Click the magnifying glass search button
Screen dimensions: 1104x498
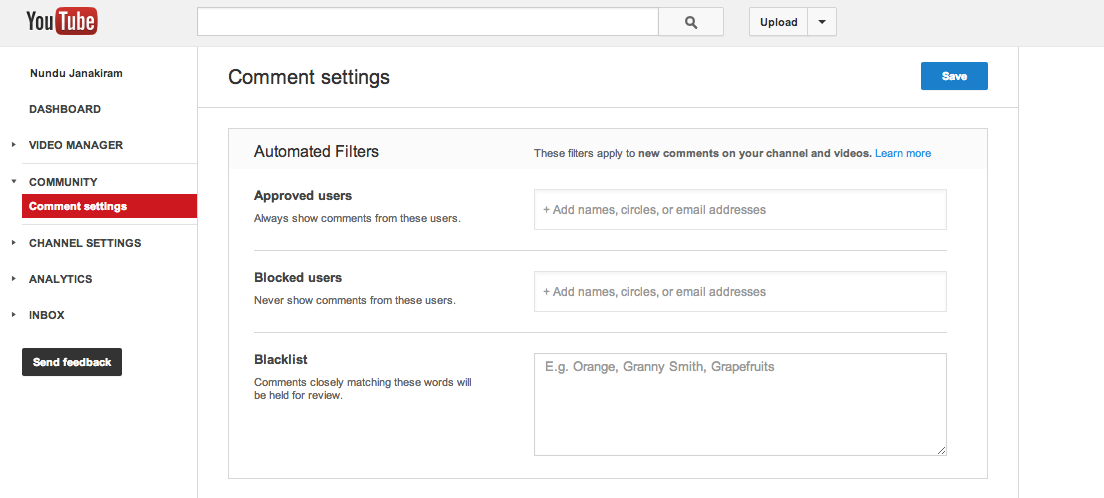690,22
